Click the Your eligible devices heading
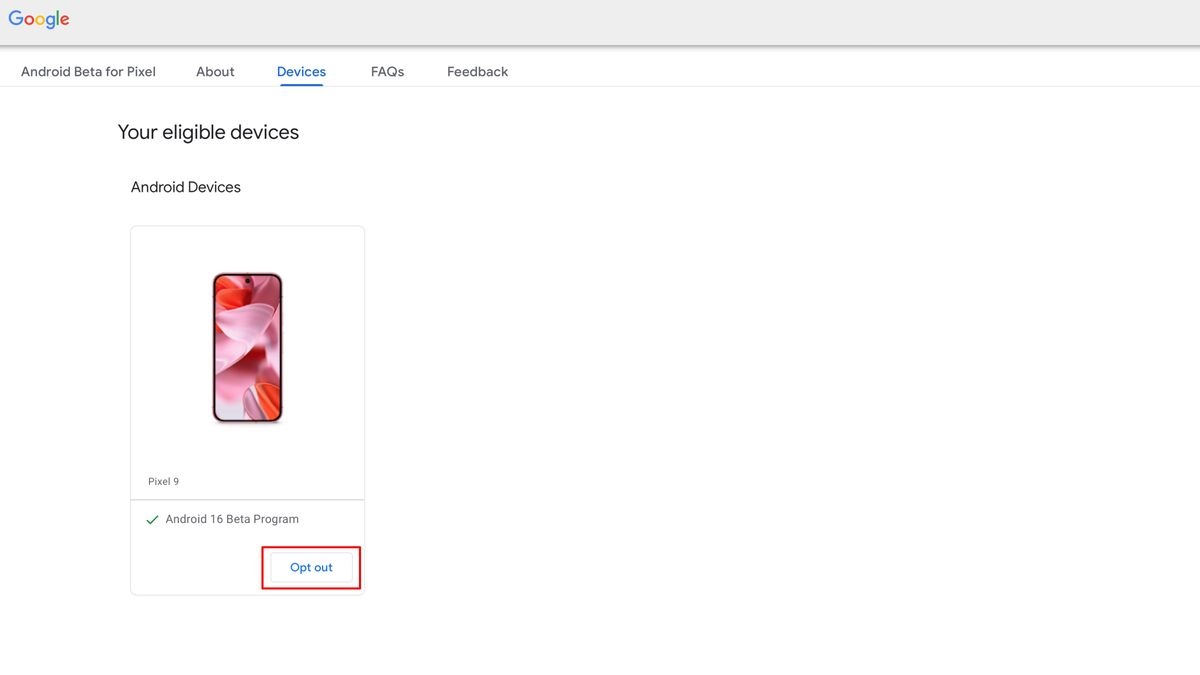 (208, 132)
